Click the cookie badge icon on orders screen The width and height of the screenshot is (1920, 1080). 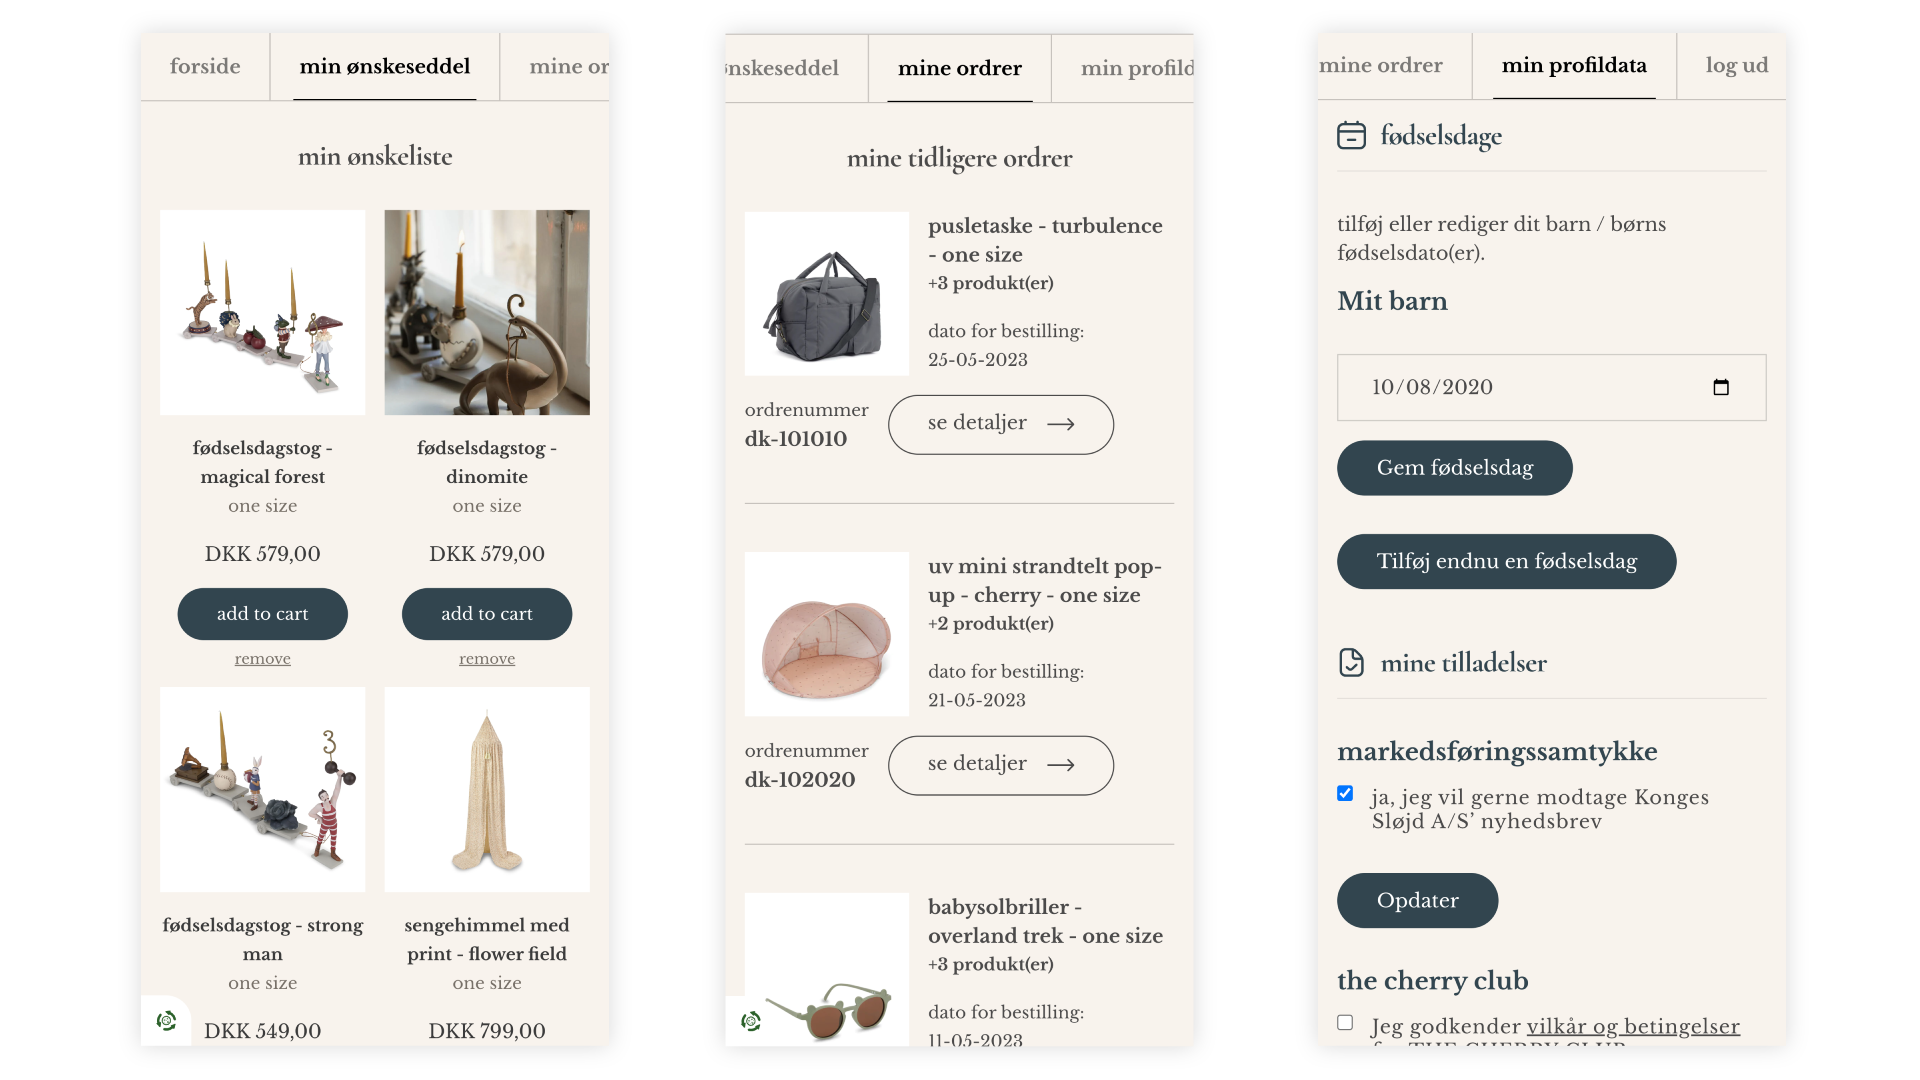tap(750, 1020)
